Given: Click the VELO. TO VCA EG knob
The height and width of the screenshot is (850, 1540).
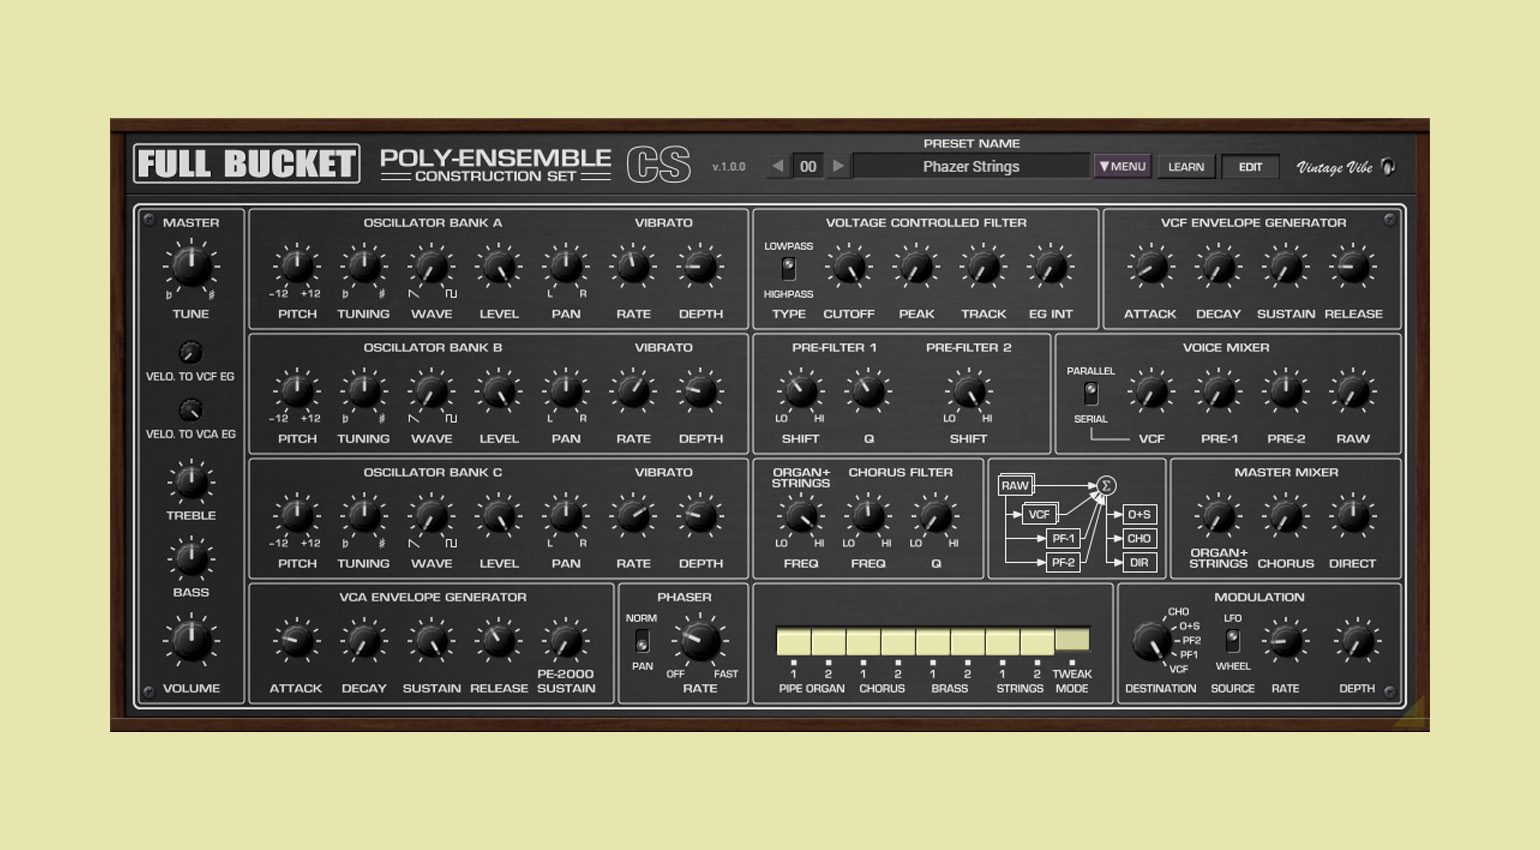Looking at the screenshot, I should (x=190, y=410).
